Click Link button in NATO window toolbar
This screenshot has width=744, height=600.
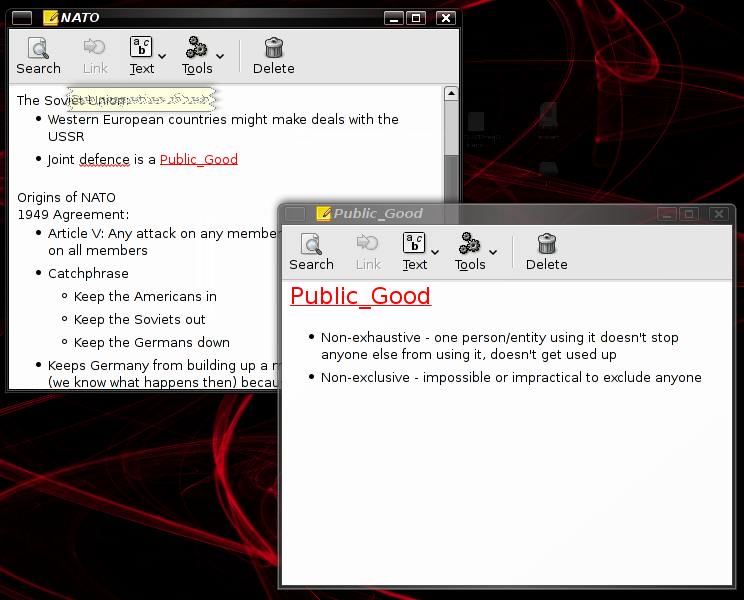click(95, 56)
